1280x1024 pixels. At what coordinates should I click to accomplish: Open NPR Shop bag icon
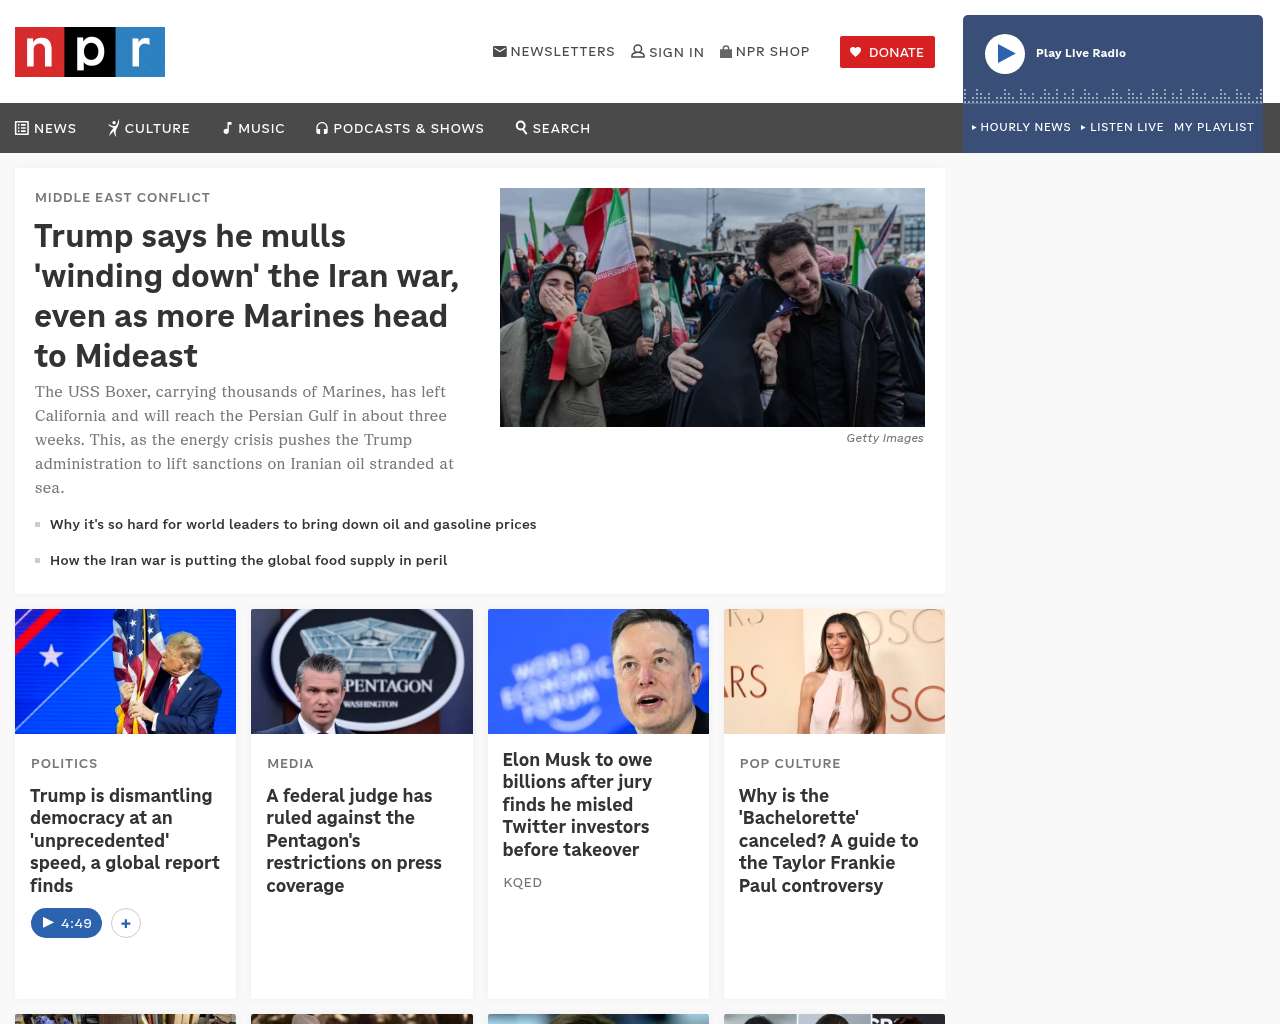726,51
